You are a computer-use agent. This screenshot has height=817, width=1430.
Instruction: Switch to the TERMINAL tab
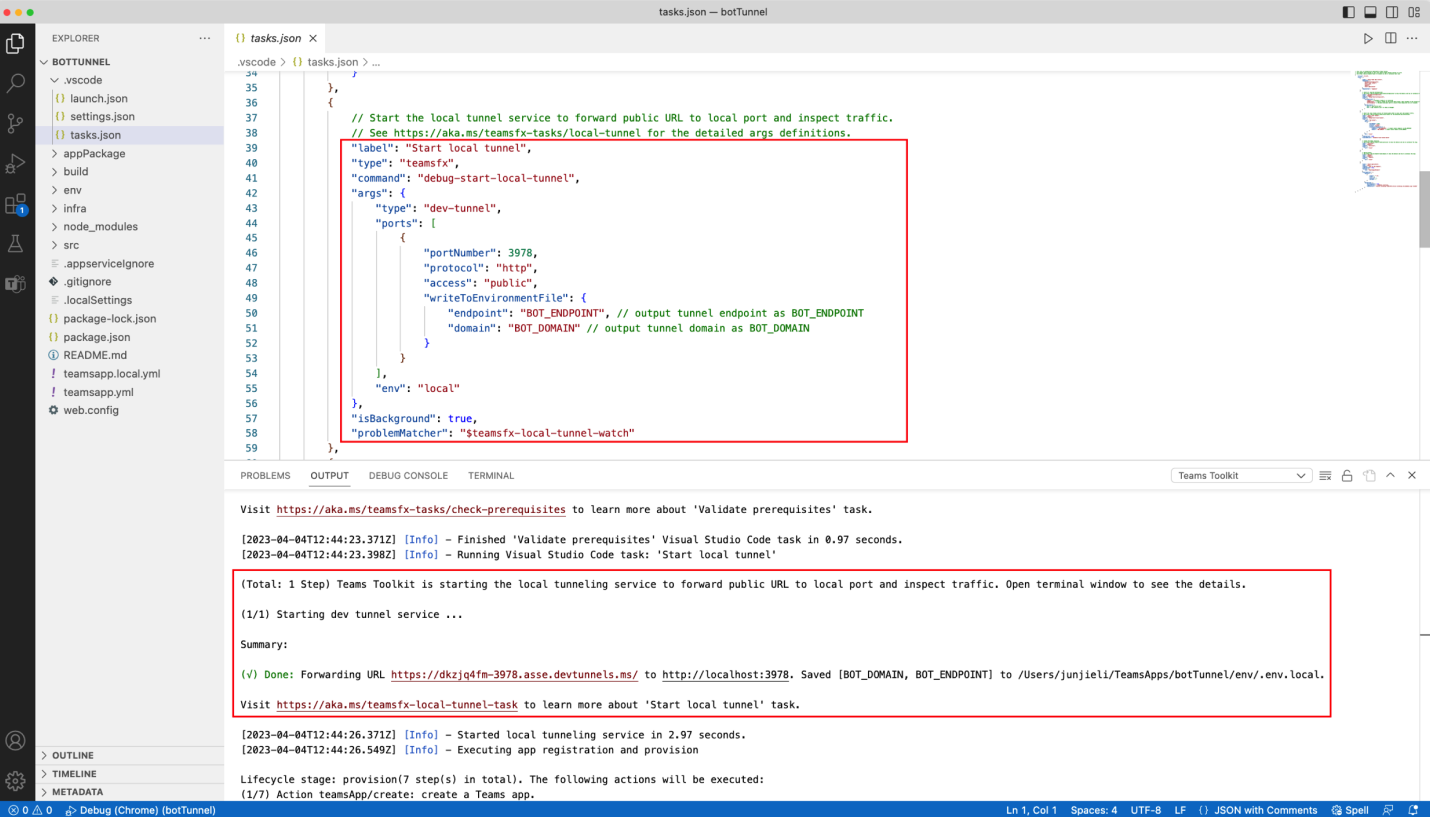coord(491,476)
